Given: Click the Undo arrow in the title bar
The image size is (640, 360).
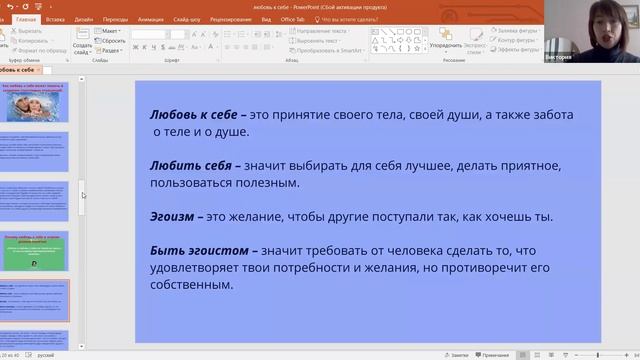Looking at the screenshot, I should coord(10,7).
